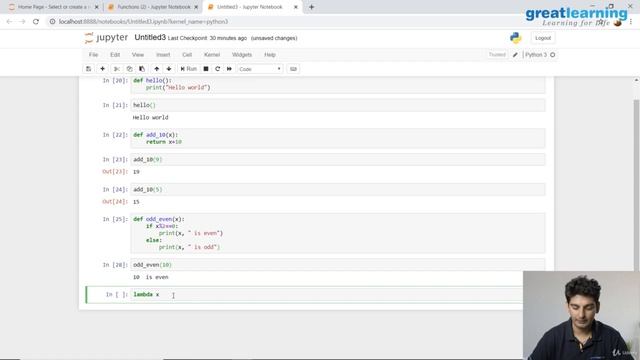
Task: Run the current cell
Action: 189,69
